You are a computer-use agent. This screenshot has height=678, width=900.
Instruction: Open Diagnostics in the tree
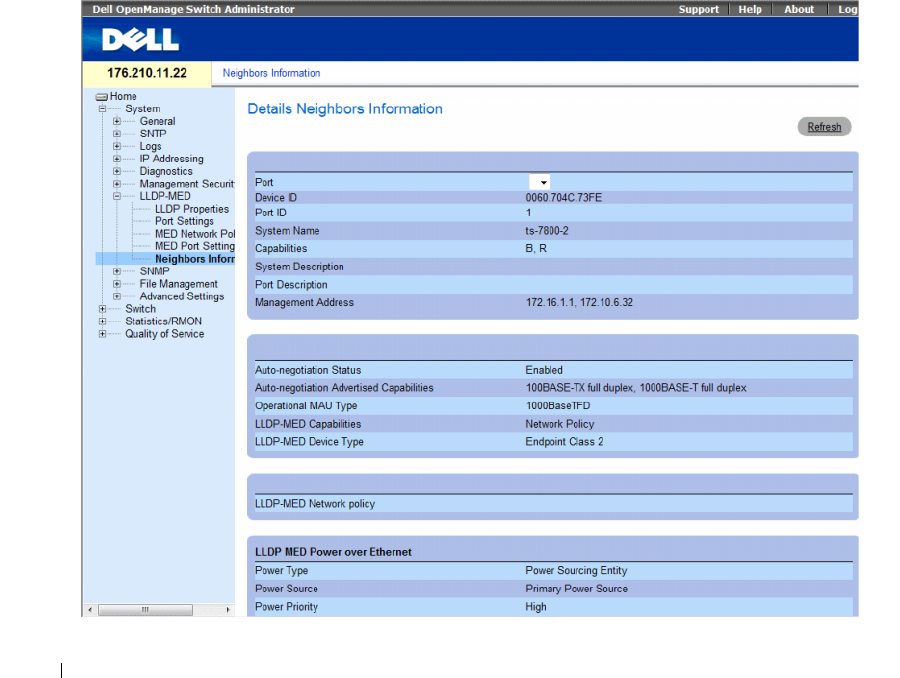166,171
